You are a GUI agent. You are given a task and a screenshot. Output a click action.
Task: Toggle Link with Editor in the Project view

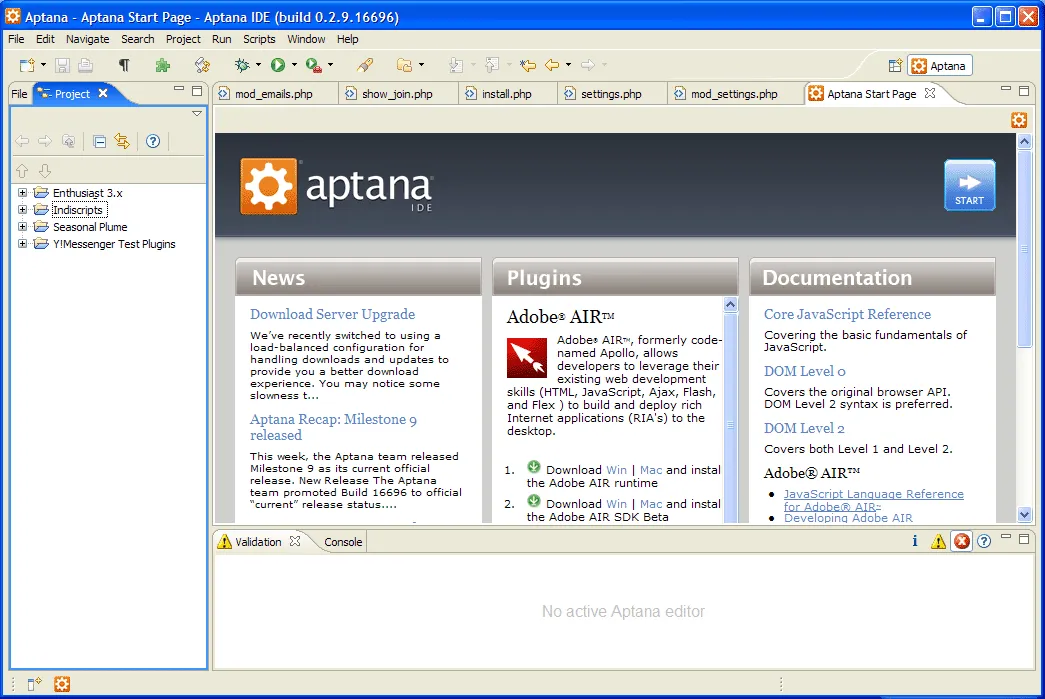click(x=121, y=142)
